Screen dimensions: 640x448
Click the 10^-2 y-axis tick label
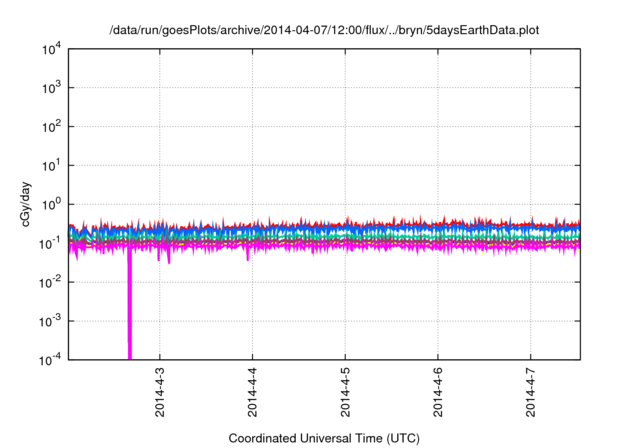pyautogui.click(x=50, y=282)
